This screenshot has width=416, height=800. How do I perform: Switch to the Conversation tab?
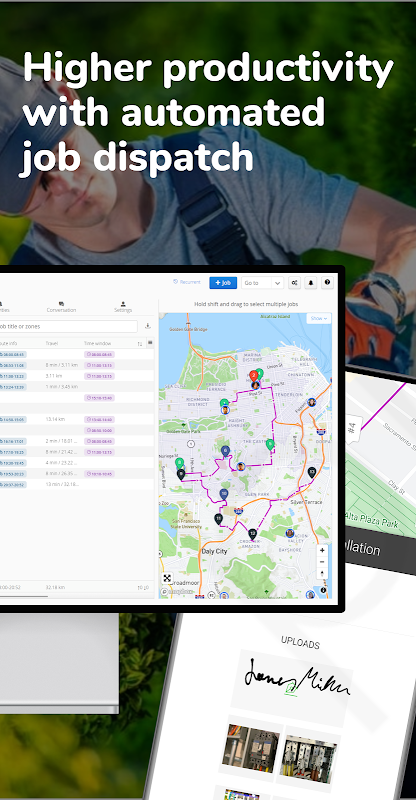point(61,307)
